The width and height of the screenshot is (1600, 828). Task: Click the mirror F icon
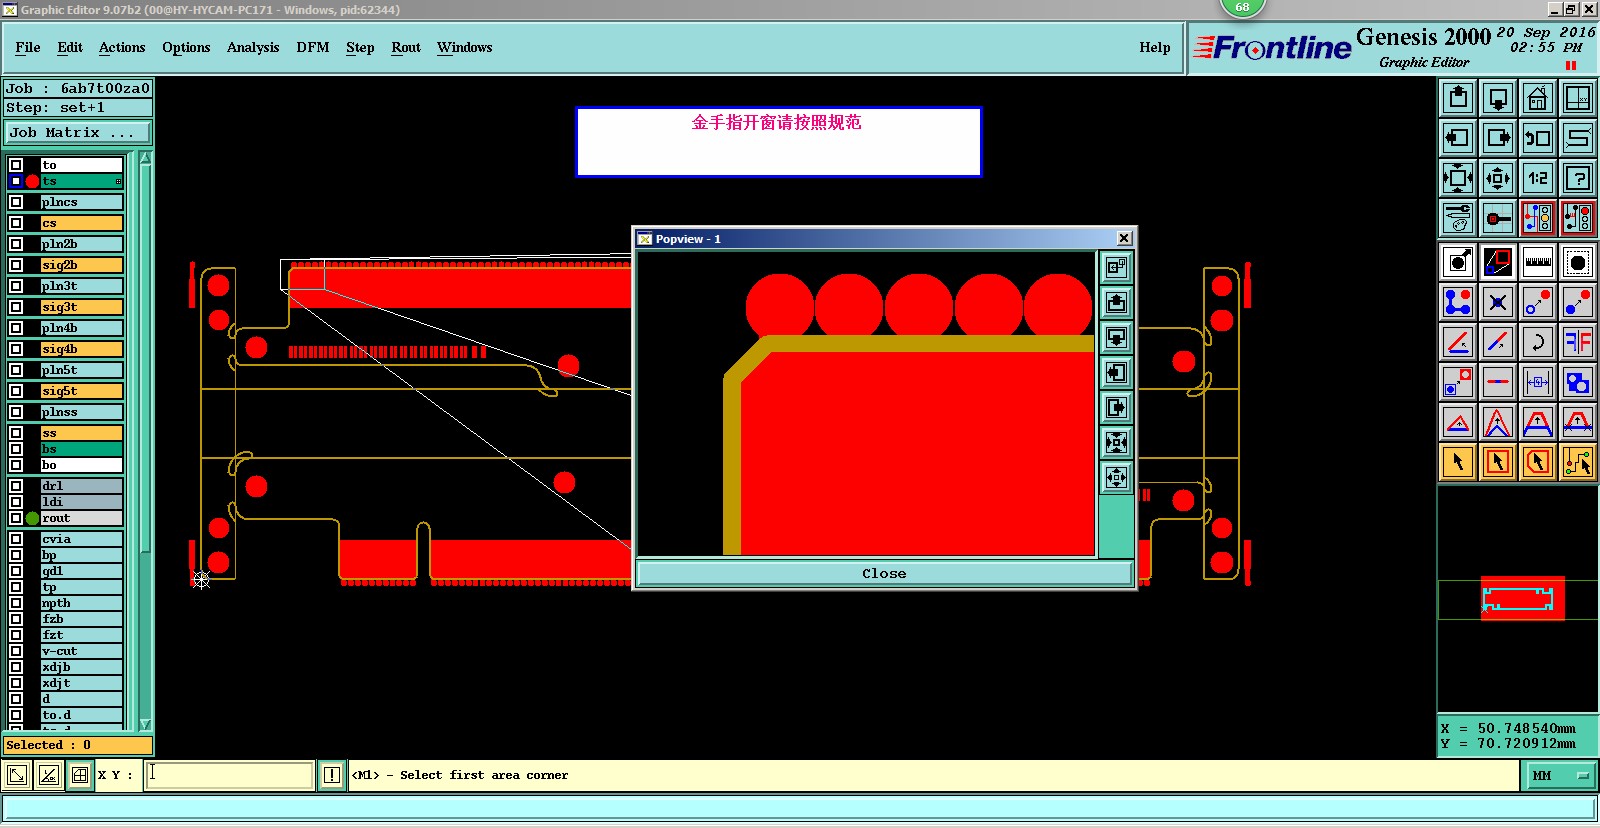tap(1578, 342)
